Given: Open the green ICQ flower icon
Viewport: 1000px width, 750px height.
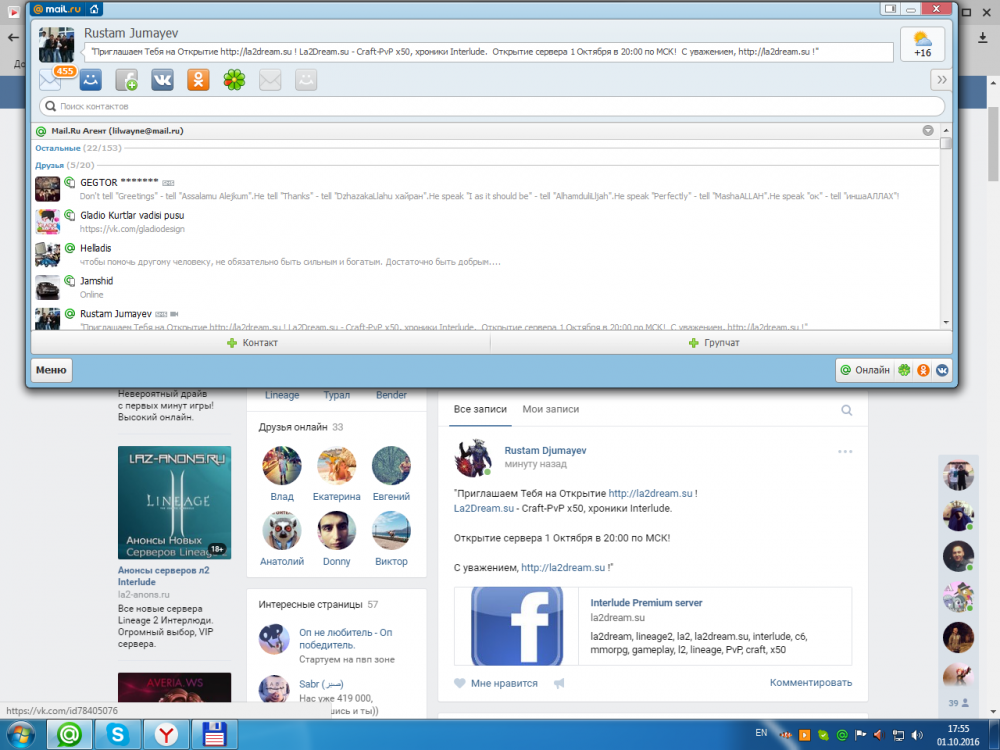Looking at the screenshot, I should (233, 80).
